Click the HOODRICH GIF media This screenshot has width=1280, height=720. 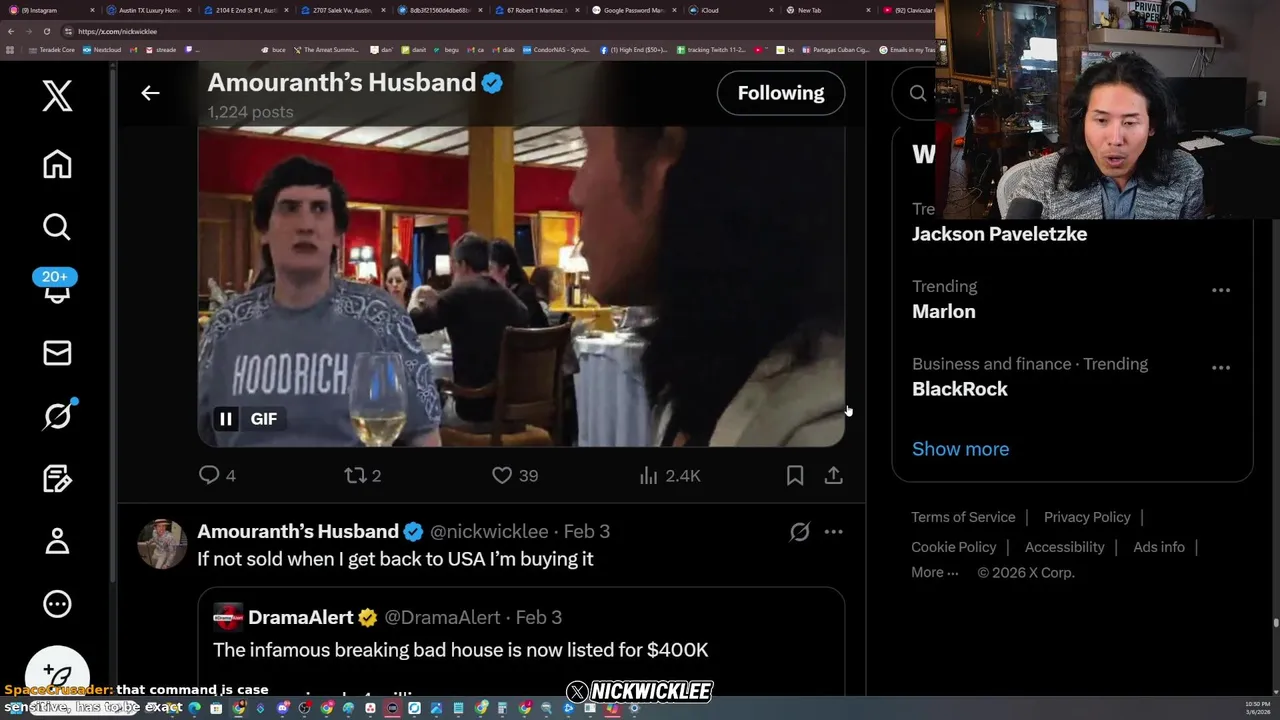click(521, 286)
